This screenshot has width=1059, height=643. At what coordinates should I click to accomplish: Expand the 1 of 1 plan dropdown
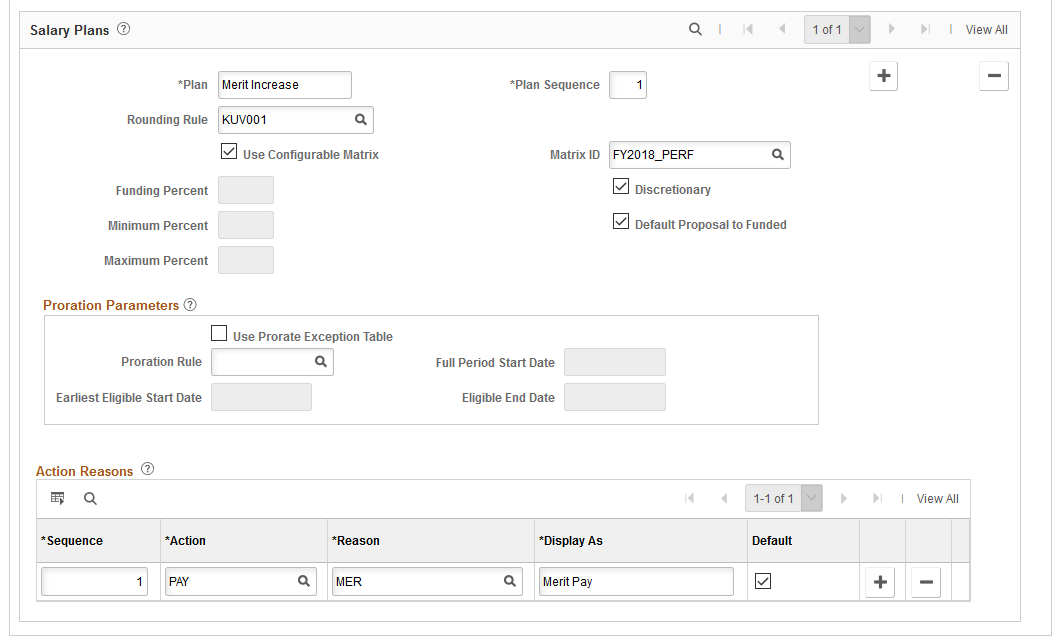pos(860,30)
